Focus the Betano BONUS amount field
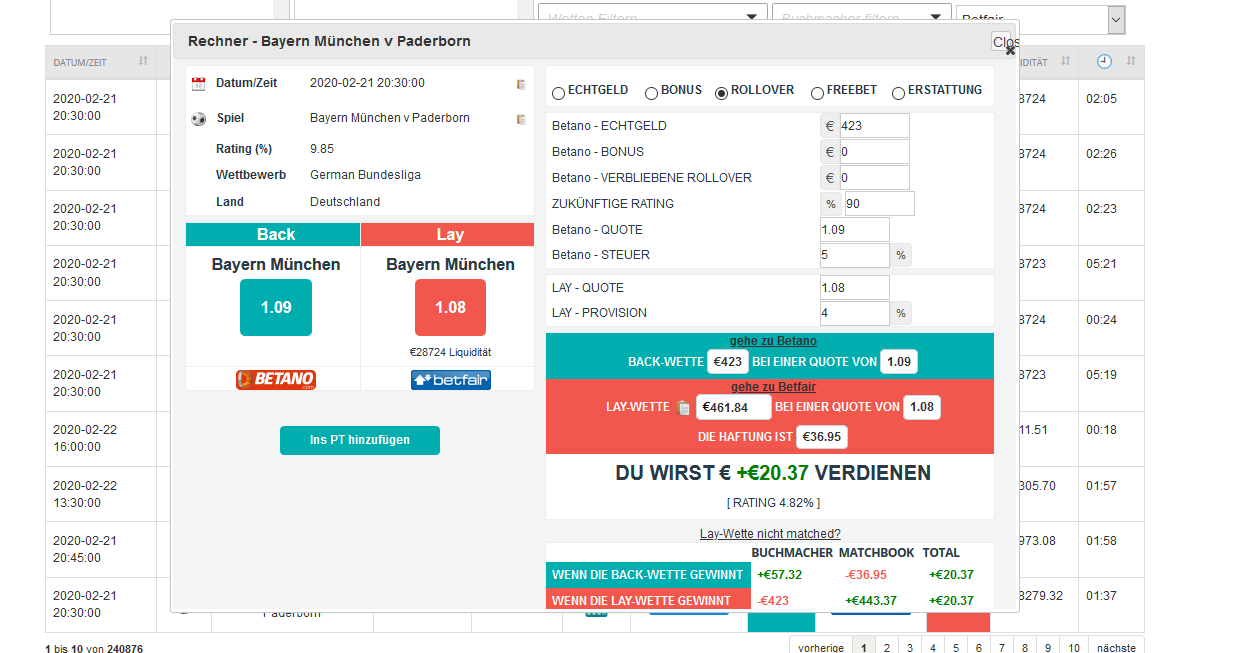The width and height of the screenshot is (1247, 653). [x=874, y=152]
